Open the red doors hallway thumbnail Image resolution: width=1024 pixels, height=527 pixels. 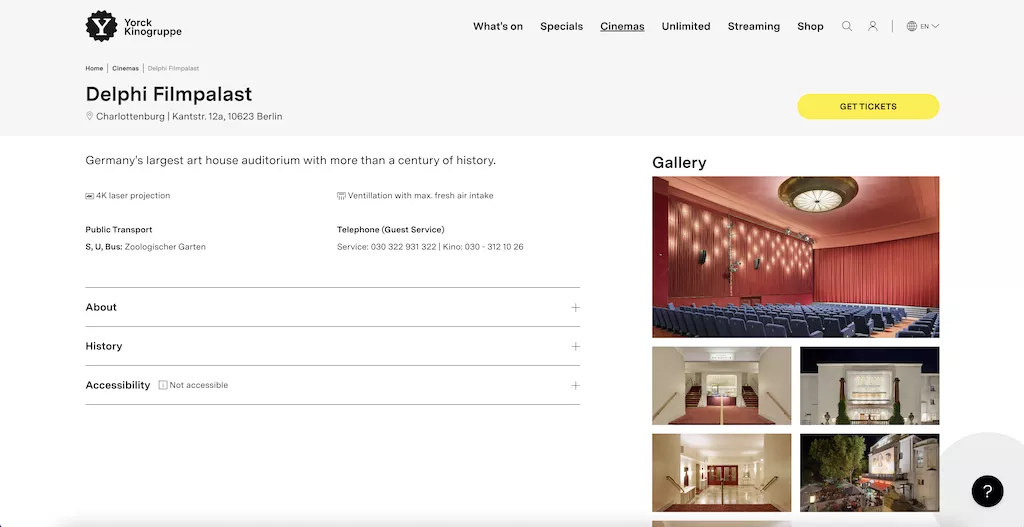point(722,473)
